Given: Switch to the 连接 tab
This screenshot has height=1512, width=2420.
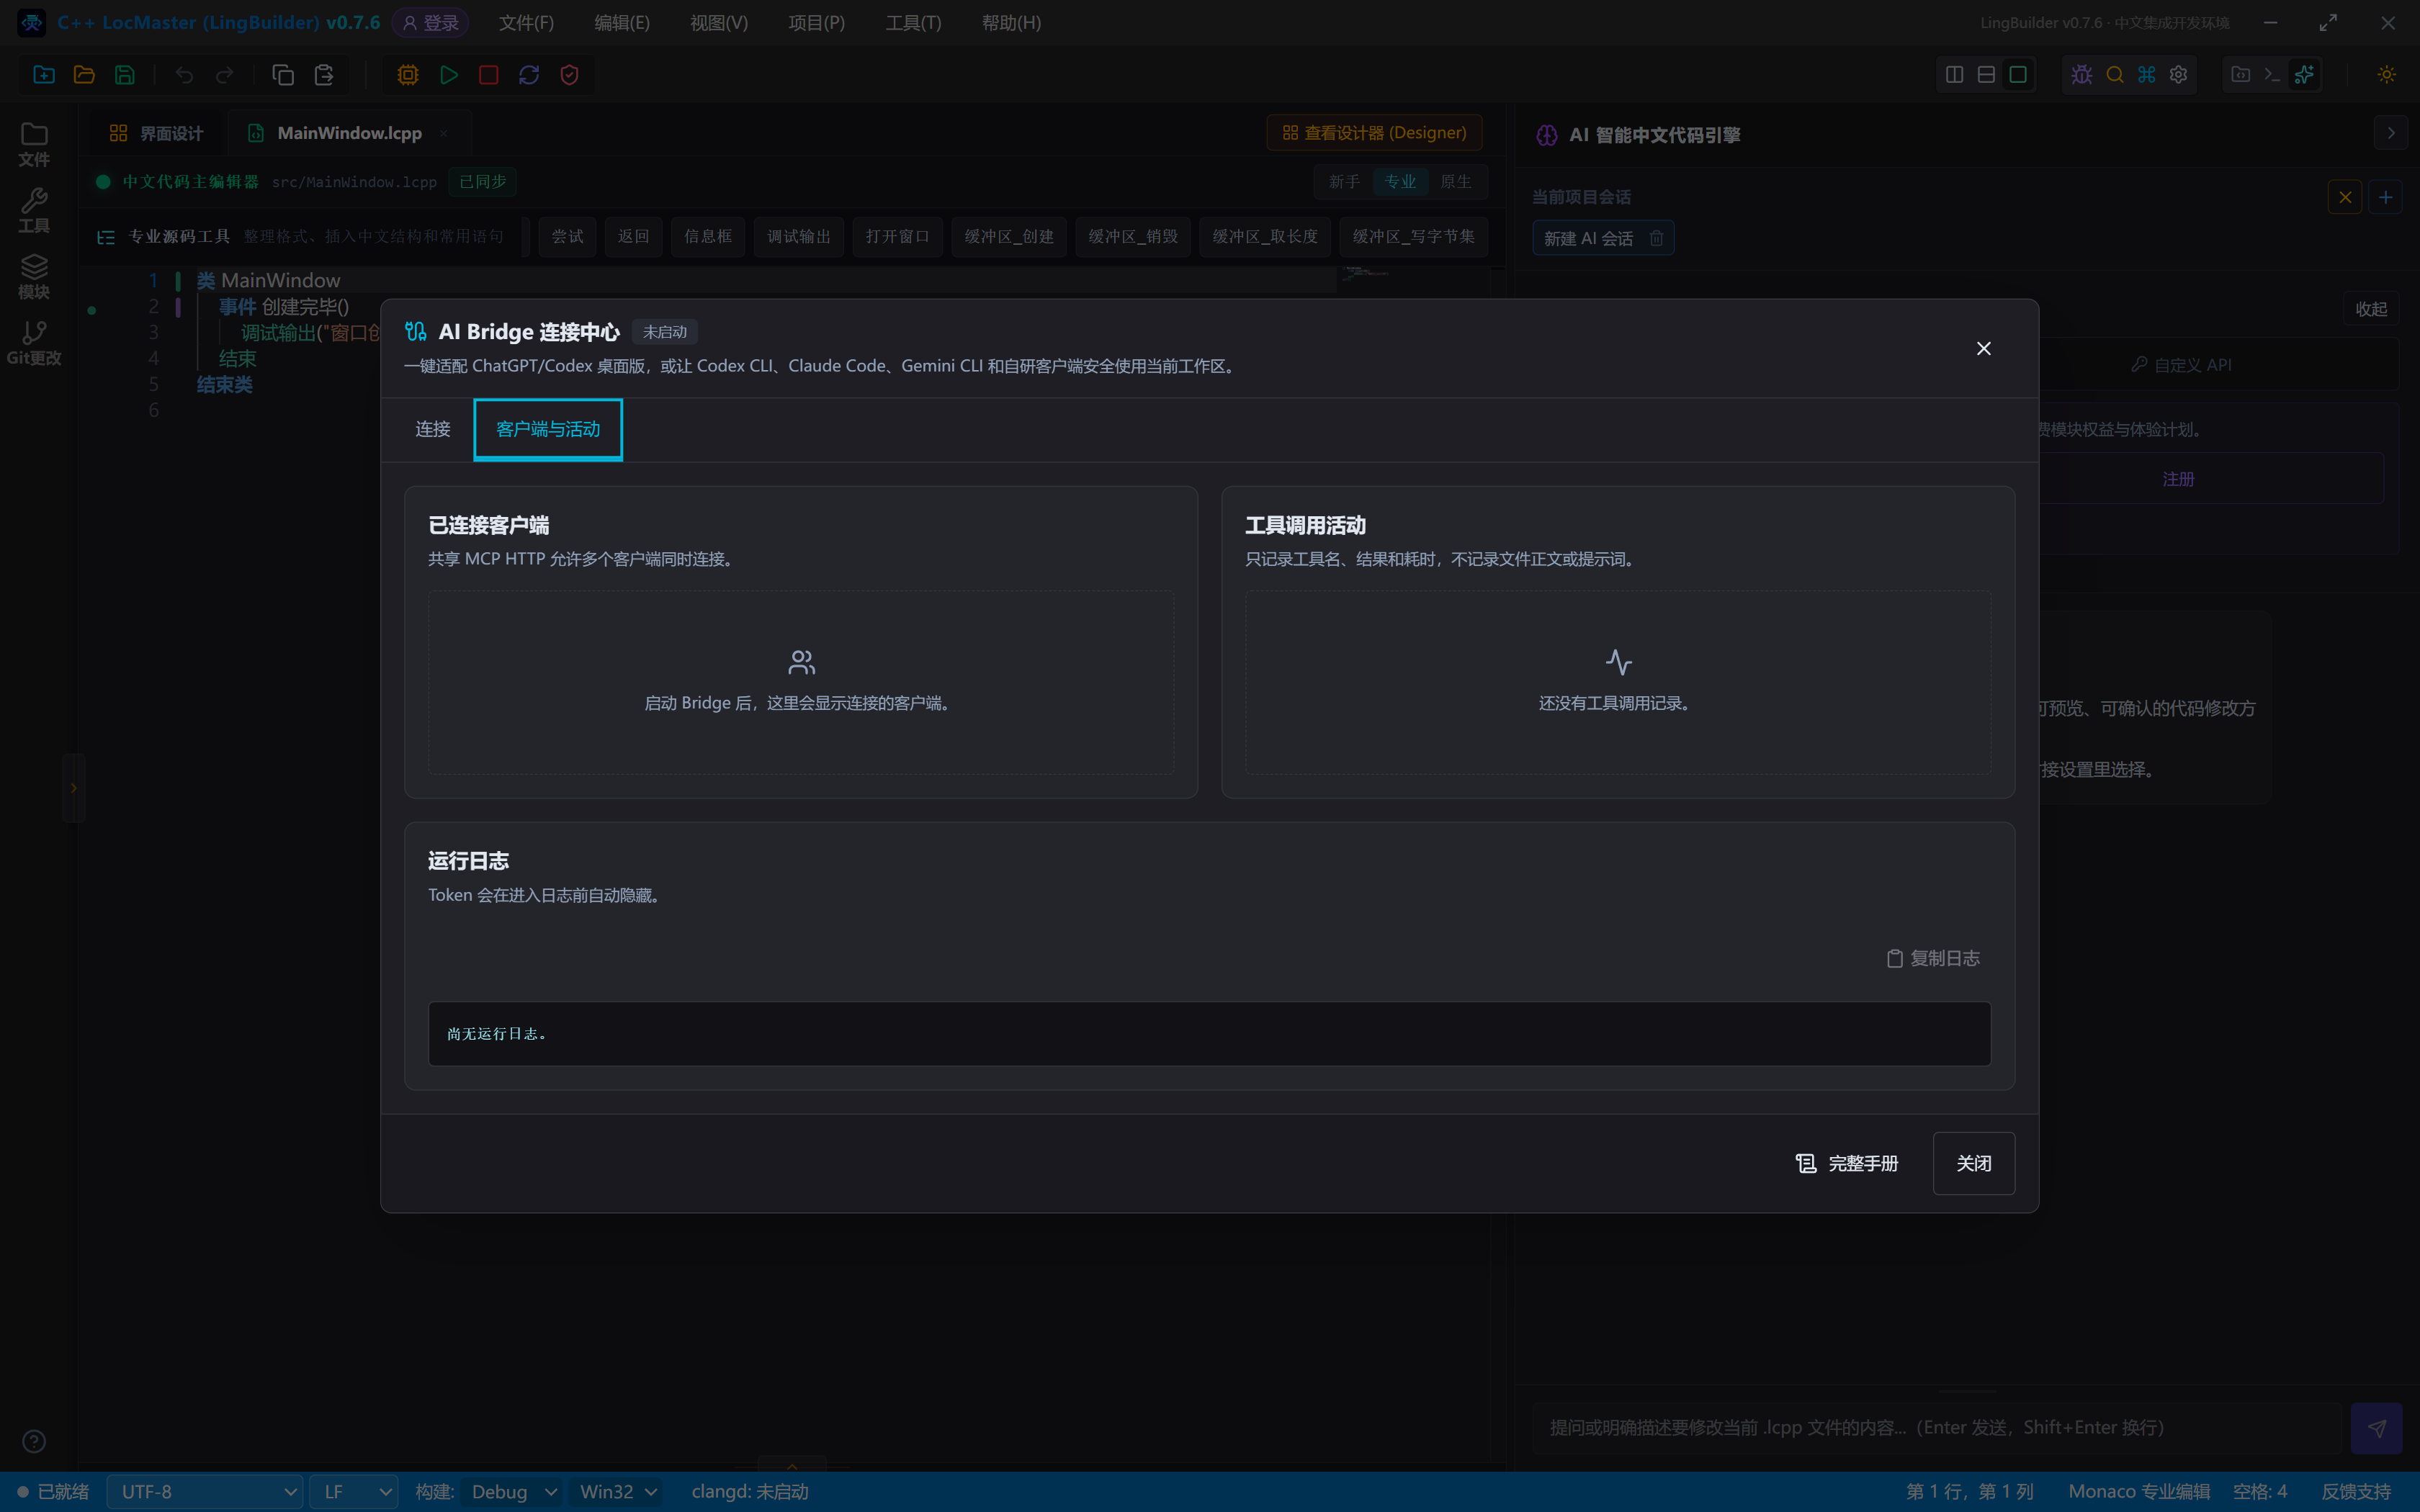Looking at the screenshot, I should point(433,429).
